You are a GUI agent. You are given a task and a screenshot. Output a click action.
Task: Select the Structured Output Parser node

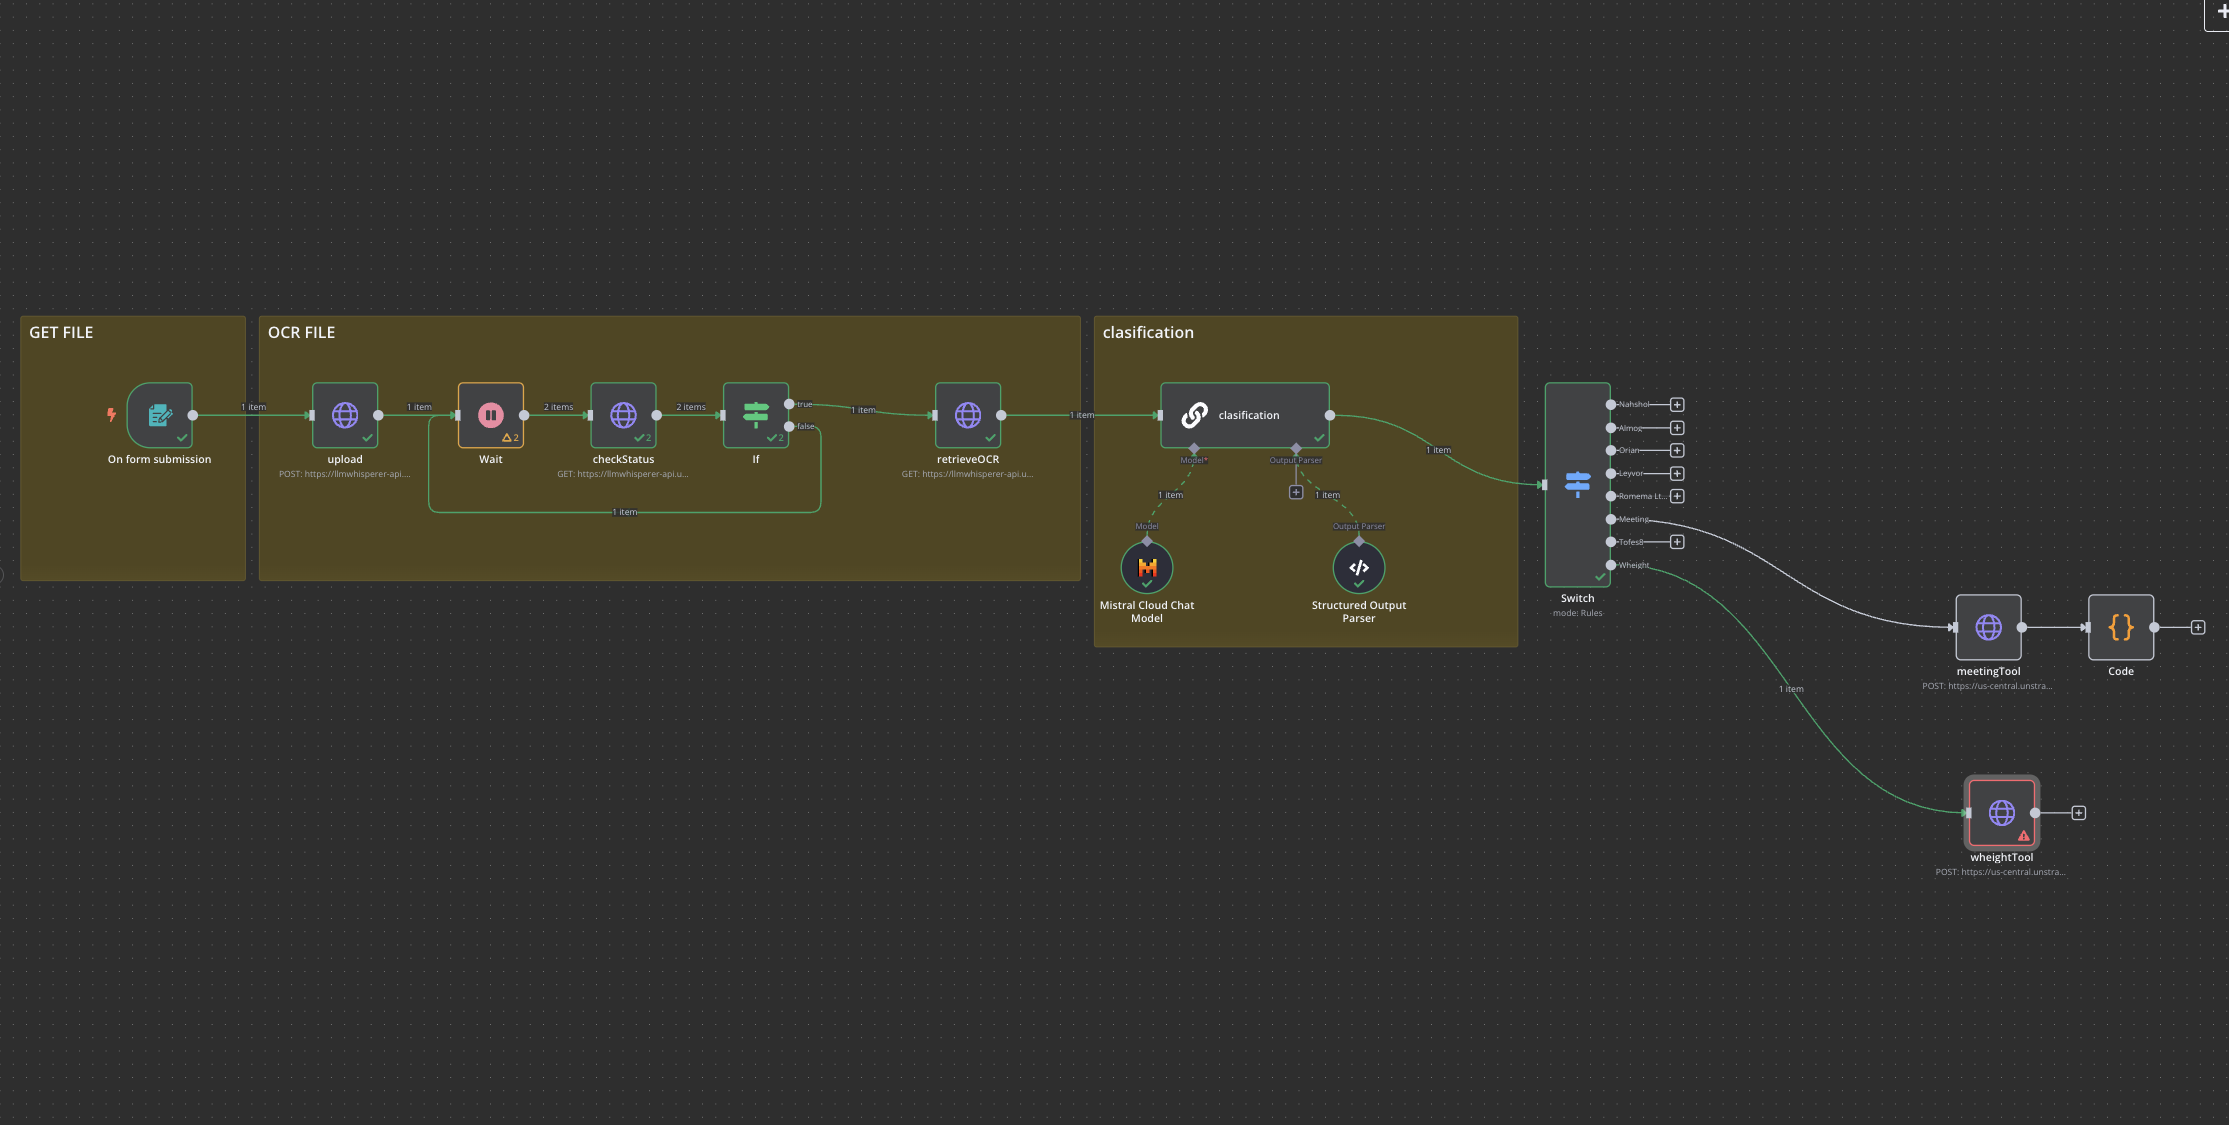pos(1359,568)
